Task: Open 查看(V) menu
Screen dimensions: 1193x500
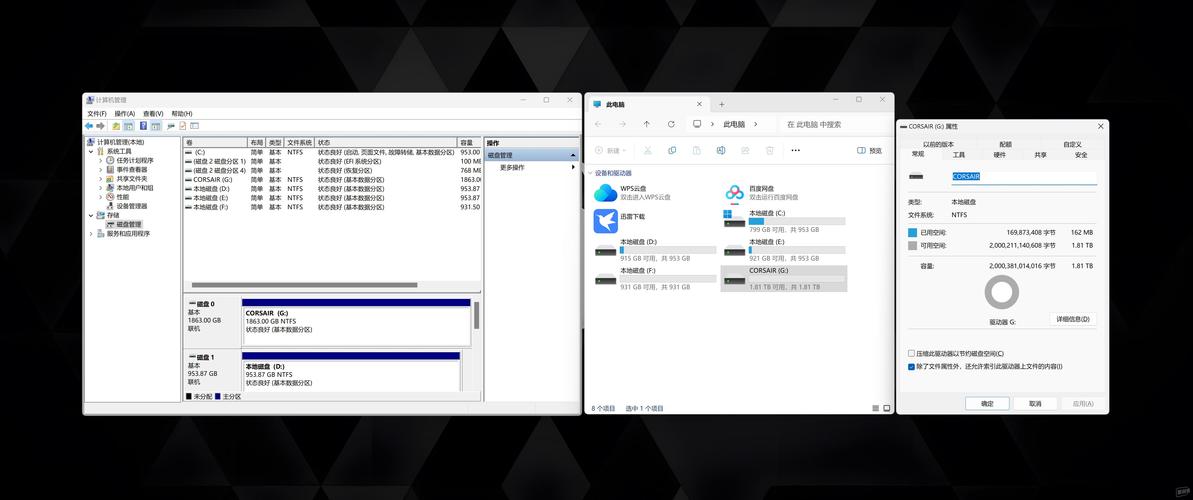Action: coord(153,113)
